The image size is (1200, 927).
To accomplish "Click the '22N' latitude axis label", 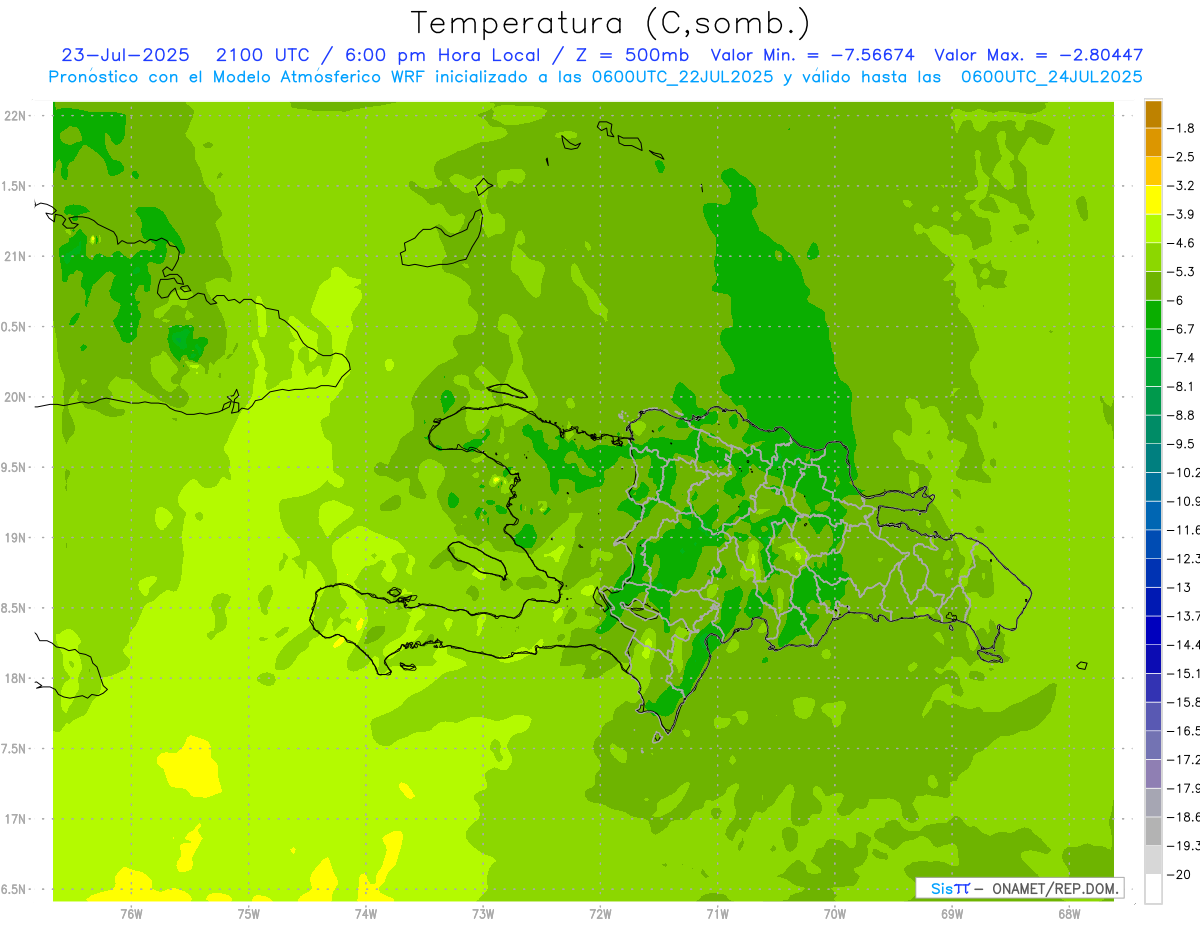I will point(17,116).
